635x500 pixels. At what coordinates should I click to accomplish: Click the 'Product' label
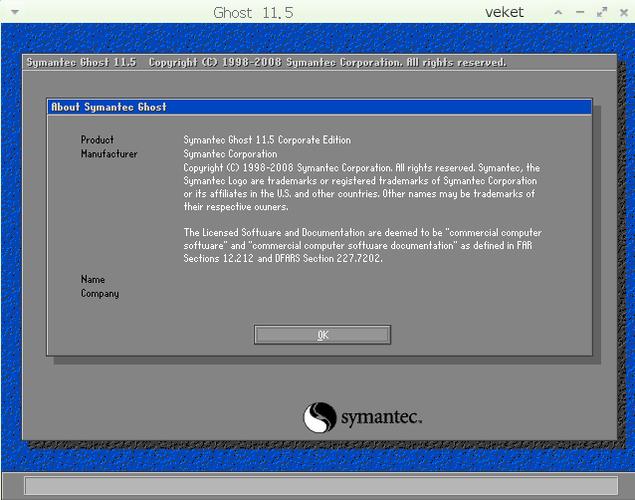pos(97,140)
